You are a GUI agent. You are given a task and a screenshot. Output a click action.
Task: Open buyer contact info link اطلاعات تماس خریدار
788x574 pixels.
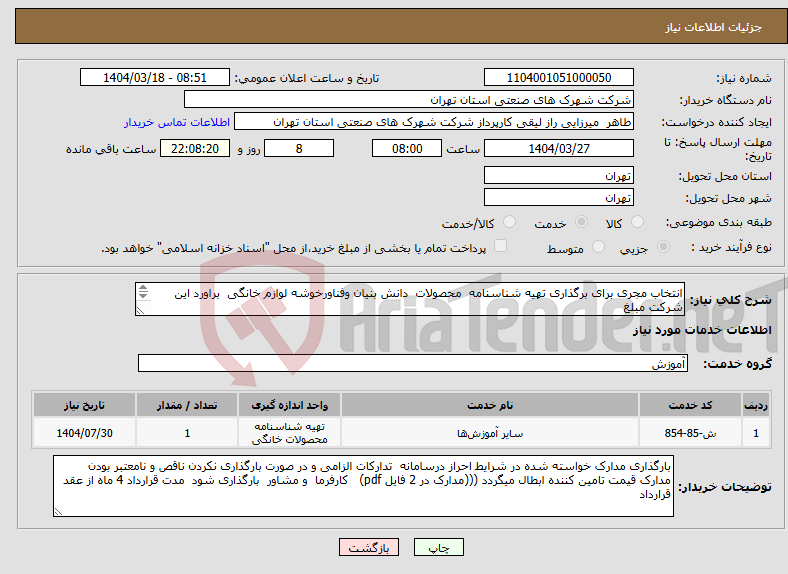pos(177,122)
